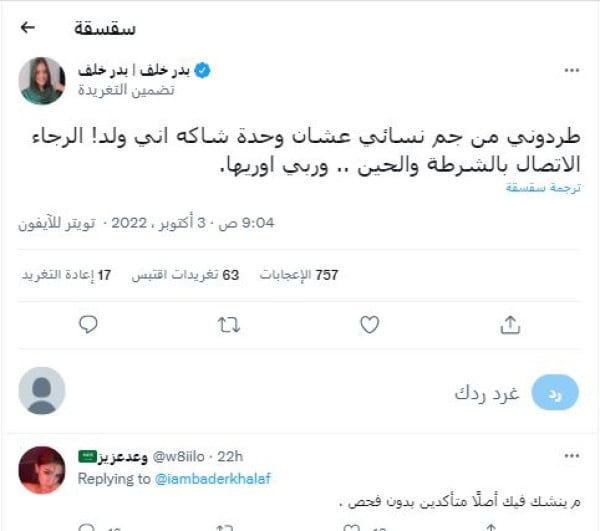Click the Twitter for iPhone source link
Screen dimensions: 600x531
tap(57, 223)
